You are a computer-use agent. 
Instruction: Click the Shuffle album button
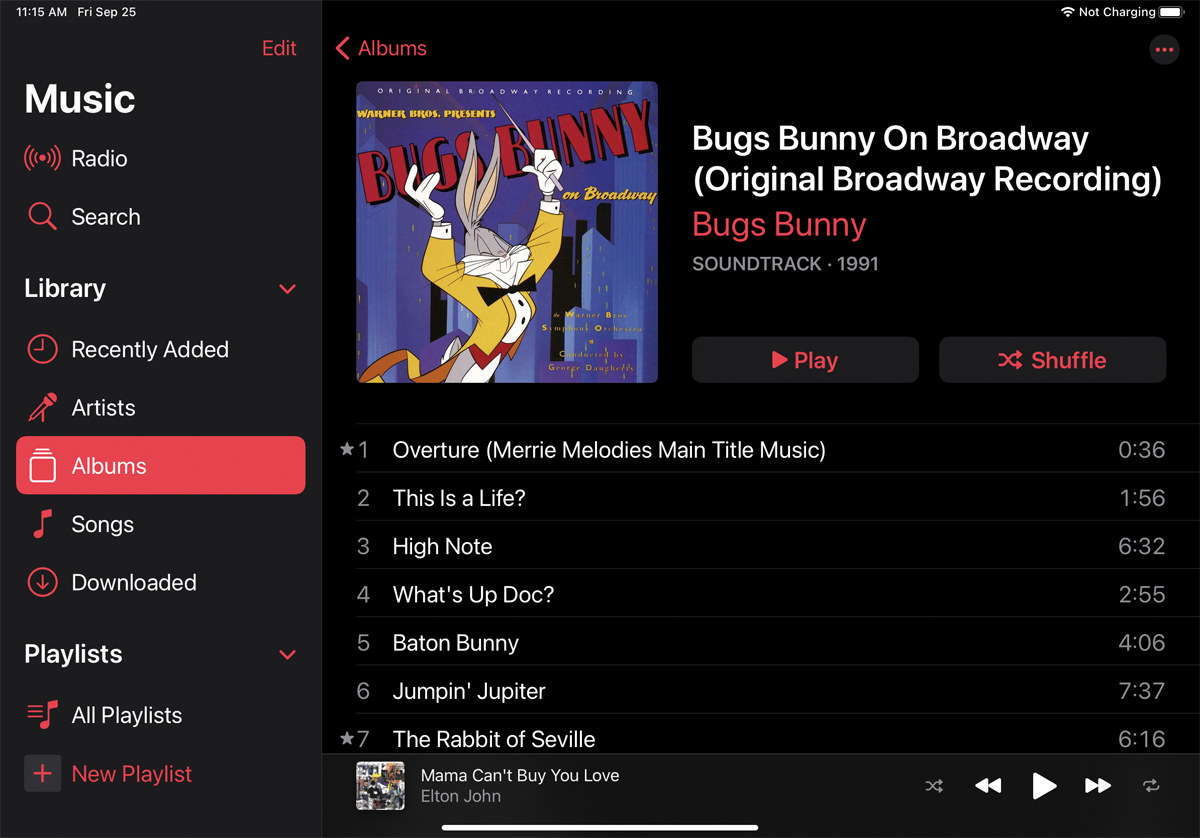point(1052,360)
